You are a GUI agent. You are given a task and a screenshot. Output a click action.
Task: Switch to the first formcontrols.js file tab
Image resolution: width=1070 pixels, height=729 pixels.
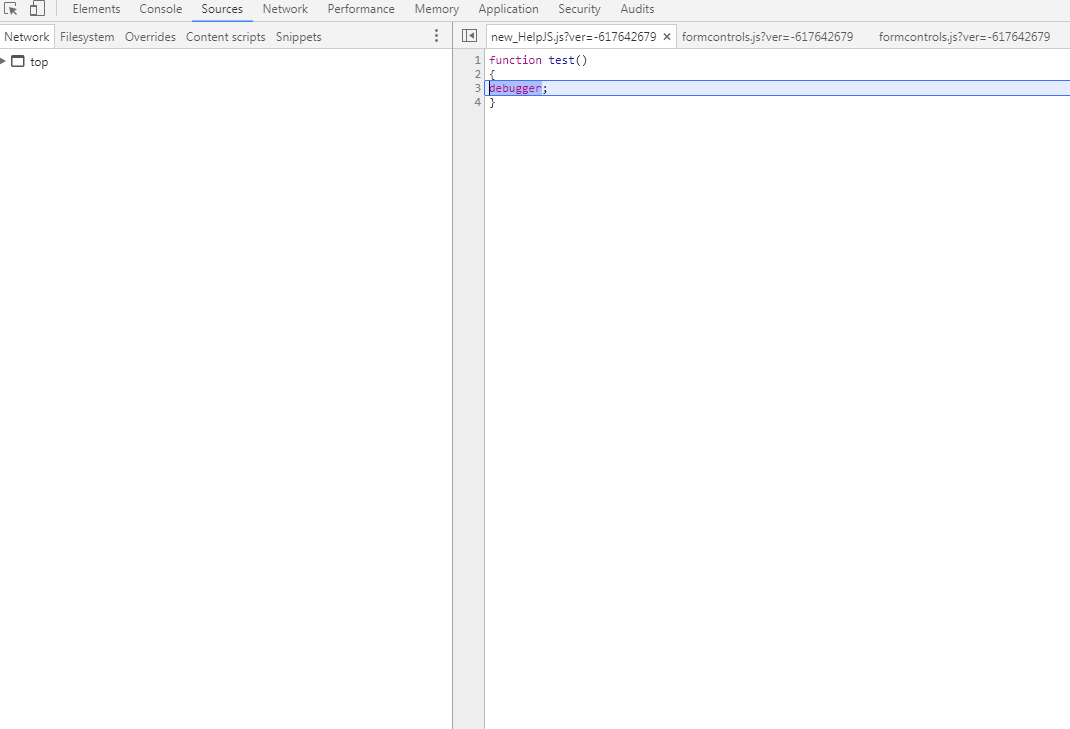tap(767, 37)
